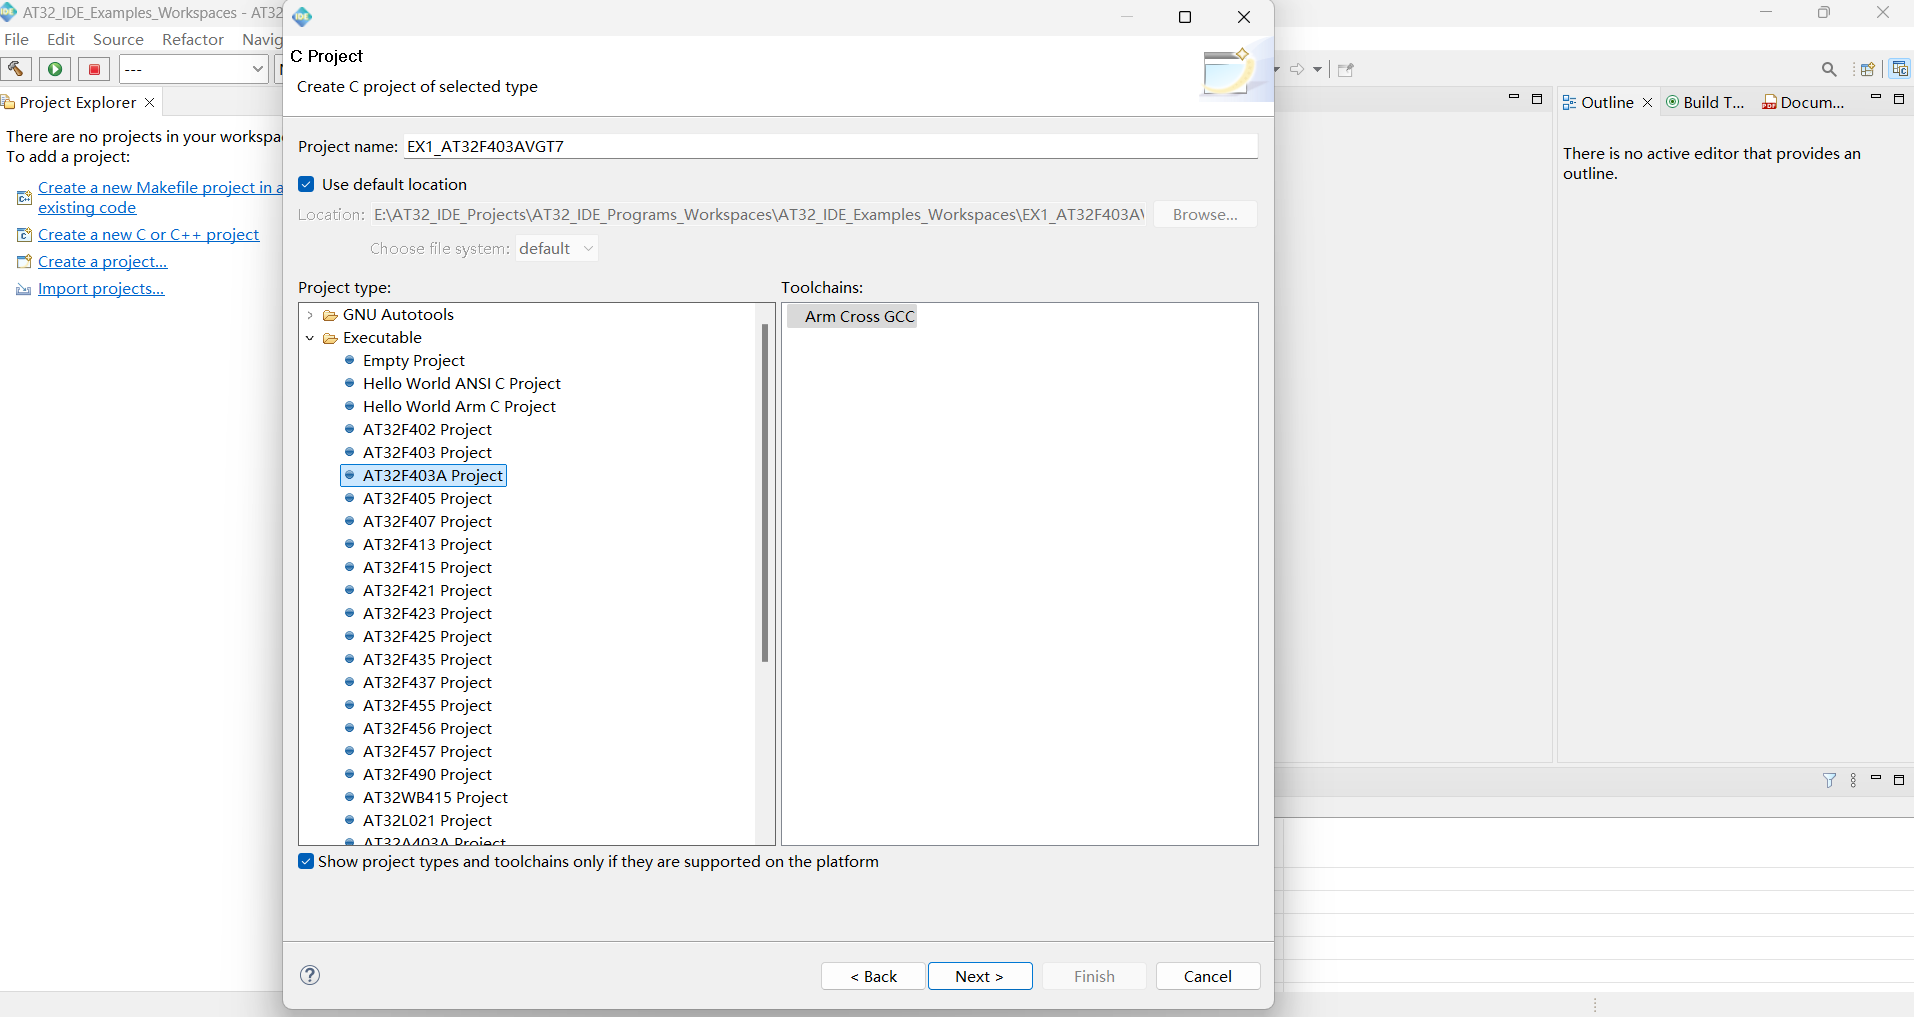Click the GNU Autotools folder icon

pyautogui.click(x=330, y=315)
